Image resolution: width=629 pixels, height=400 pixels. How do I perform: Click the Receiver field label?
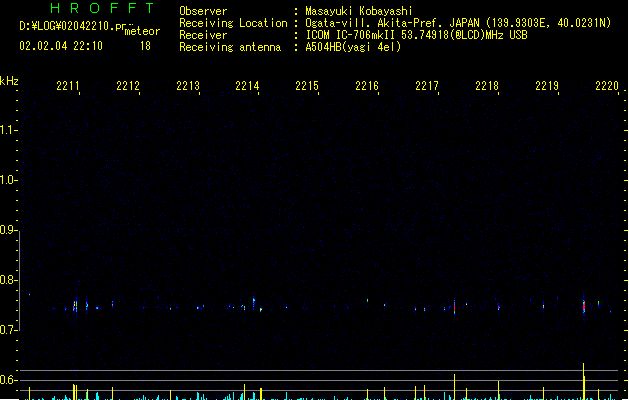(203, 35)
